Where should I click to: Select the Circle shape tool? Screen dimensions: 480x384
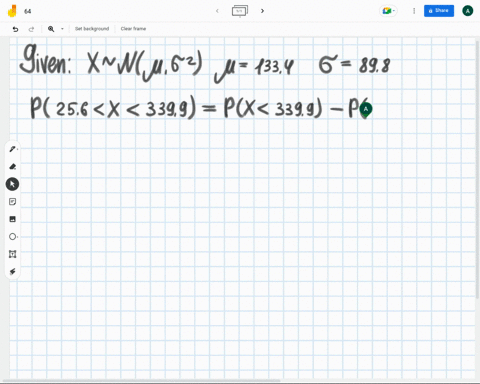click(13, 237)
